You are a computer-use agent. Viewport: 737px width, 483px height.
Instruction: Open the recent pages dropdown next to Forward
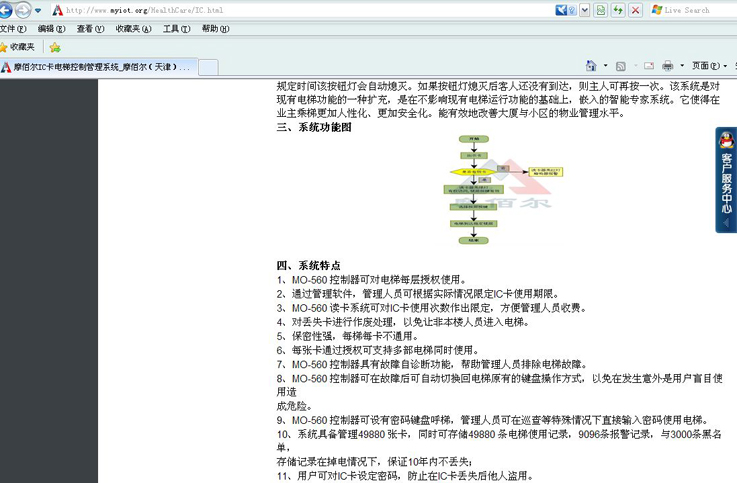point(38,10)
